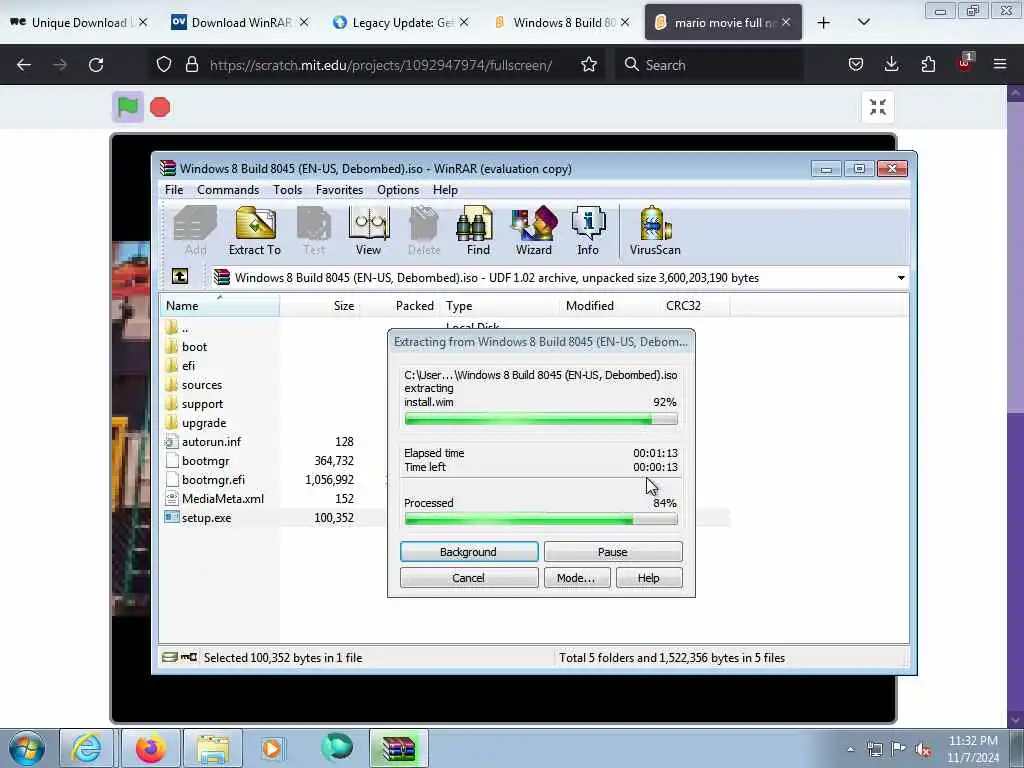This screenshot has width=1024, height=768.
Task: Open uBlock extension icon in toolbar
Action: tap(965, 63)
